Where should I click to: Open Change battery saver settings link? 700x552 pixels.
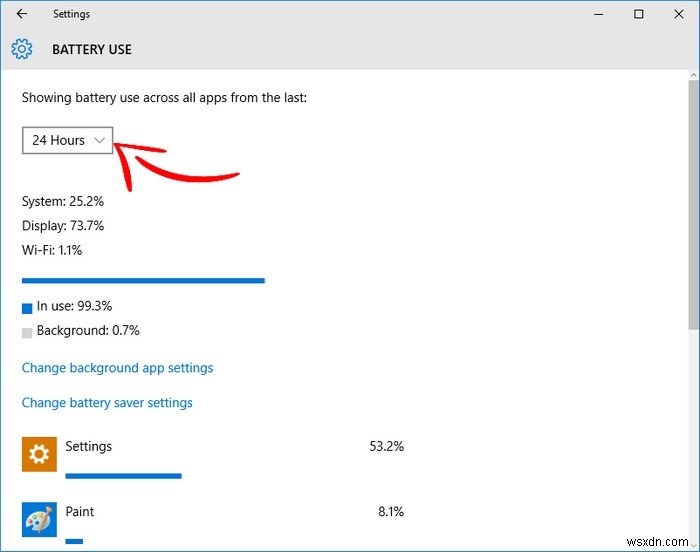[x=107, y=403]
